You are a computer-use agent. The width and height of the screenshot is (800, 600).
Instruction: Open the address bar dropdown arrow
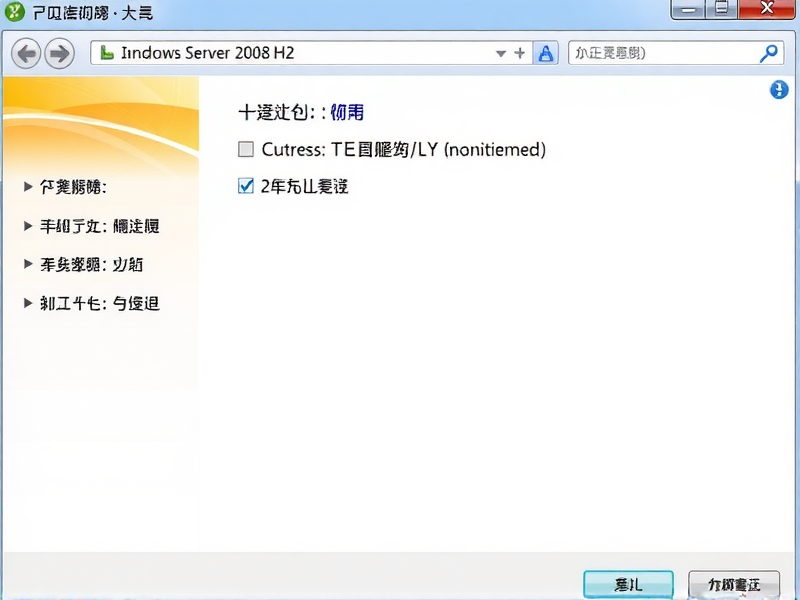point(500,53)
